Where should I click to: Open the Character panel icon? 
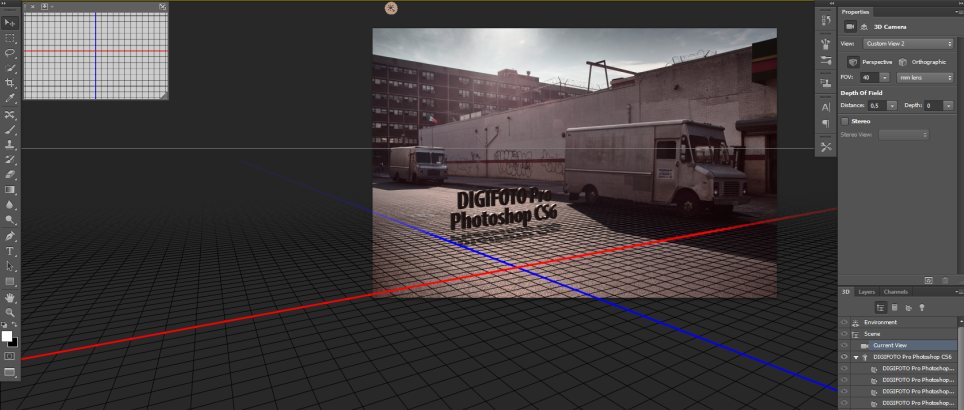point(826,107)
